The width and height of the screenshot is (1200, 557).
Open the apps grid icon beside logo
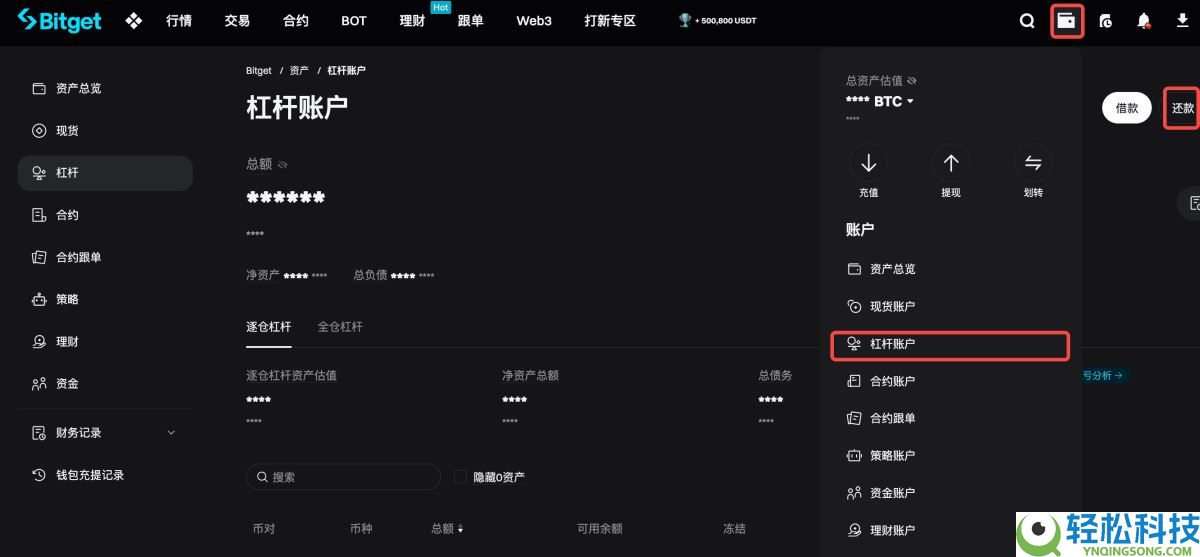coord(134,21)
